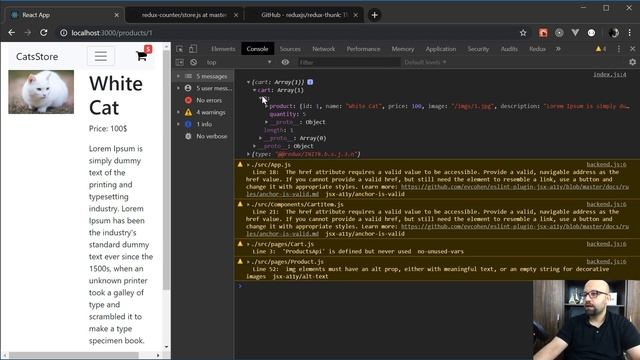Toggle the device toolbar icon
Viewport: 640px width, 360px height.
click(193, 49)
